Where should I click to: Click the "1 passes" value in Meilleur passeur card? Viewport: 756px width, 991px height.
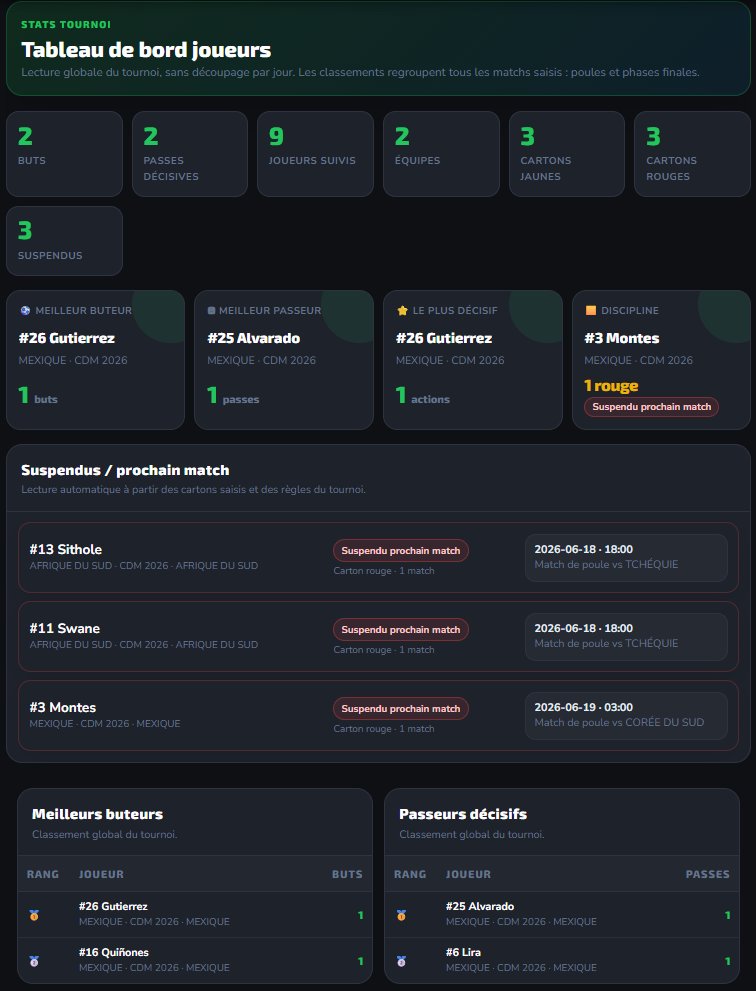coord(233,396)
